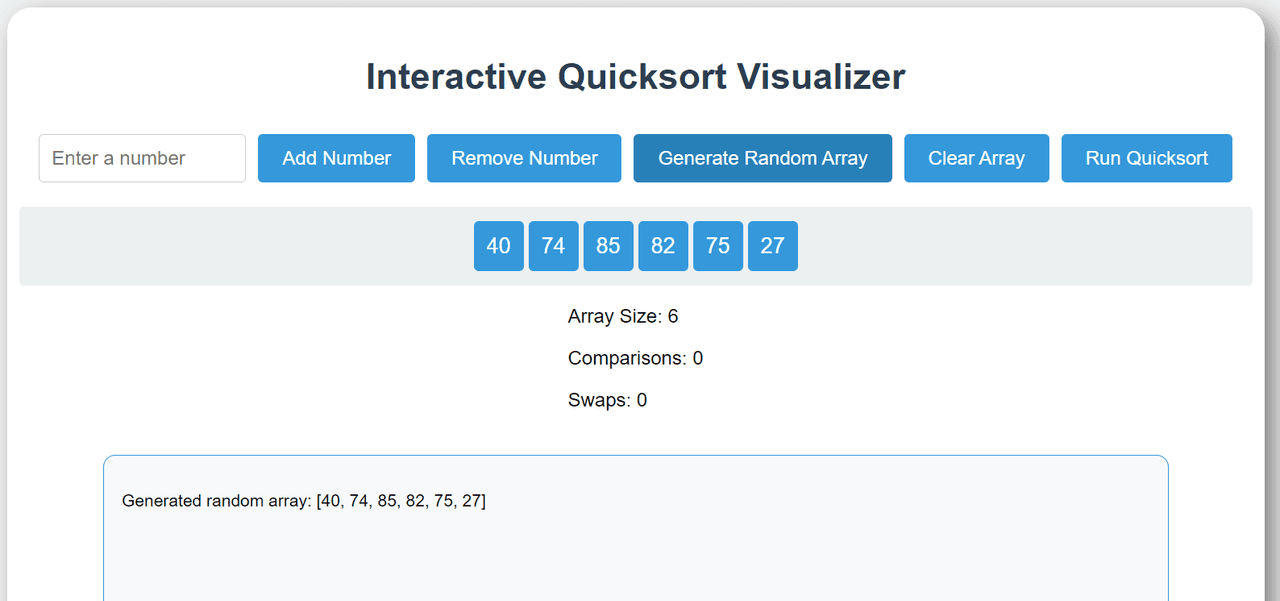
Task: Select the array tile showing 40
Action: tap(498, 246)
